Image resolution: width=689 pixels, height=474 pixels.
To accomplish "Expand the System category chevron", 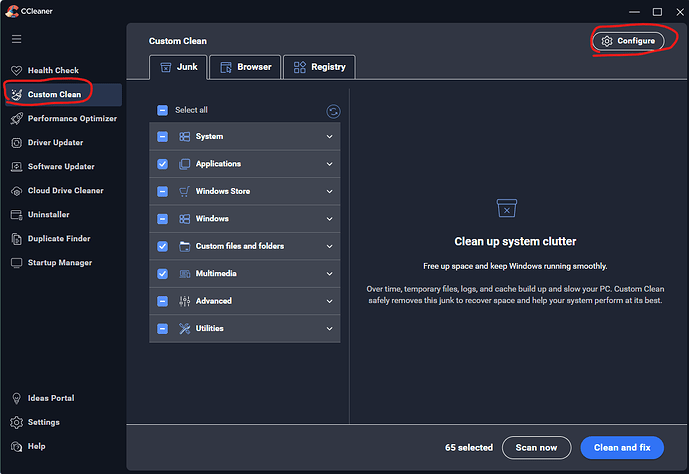I will pyautogui.click(x=329, y=137).
